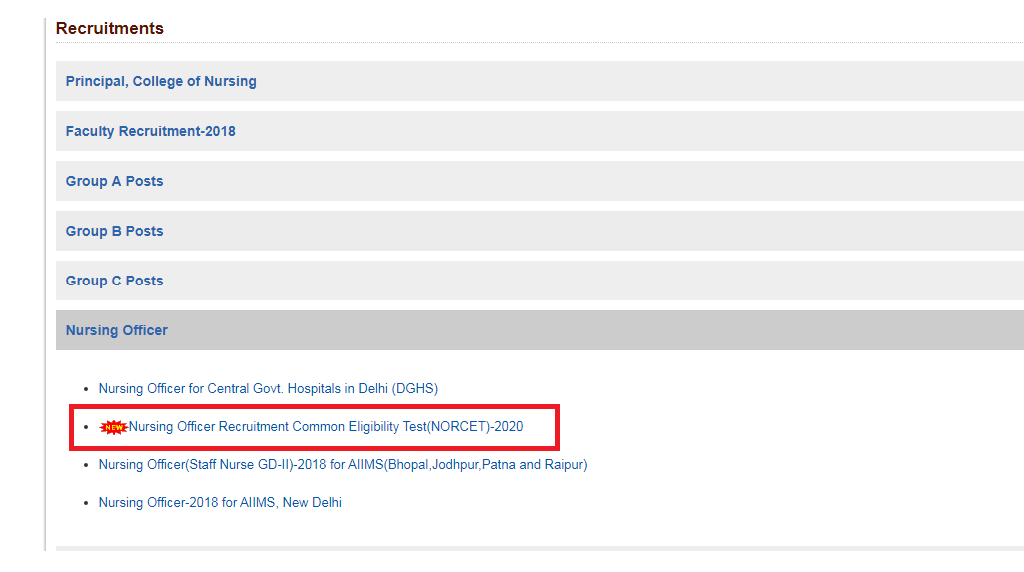The image size is (1024, 572).
Task: Open Nursing Officer for Central Govt. Hospitals link
Action: (x=268, y=389)
